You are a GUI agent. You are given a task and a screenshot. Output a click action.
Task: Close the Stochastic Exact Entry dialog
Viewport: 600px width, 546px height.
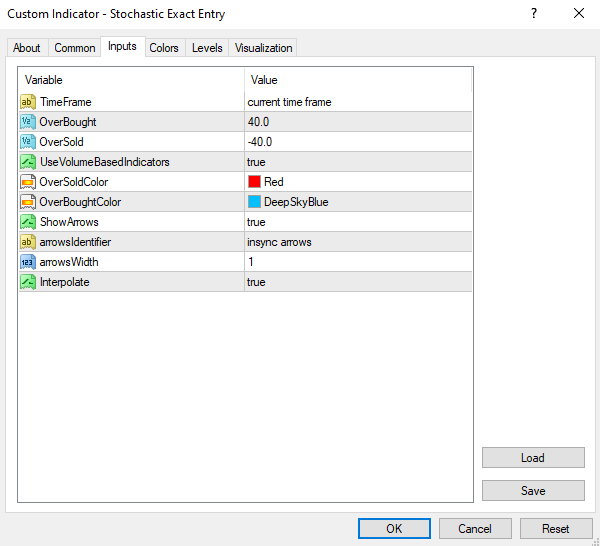coord(579,14)
